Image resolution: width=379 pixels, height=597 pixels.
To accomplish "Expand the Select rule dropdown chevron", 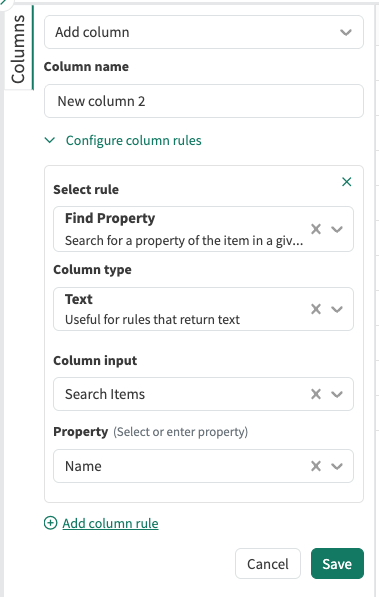I will coord(337,229).
